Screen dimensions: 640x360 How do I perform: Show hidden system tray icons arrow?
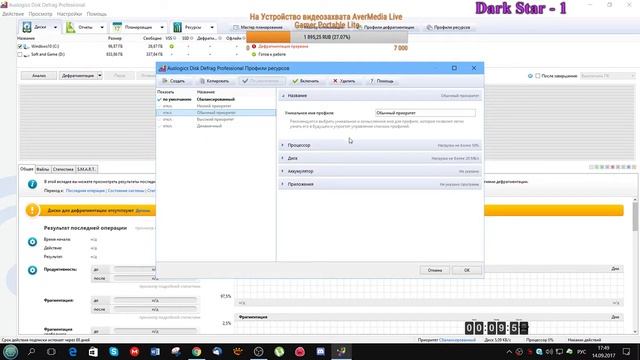[509, 351]
